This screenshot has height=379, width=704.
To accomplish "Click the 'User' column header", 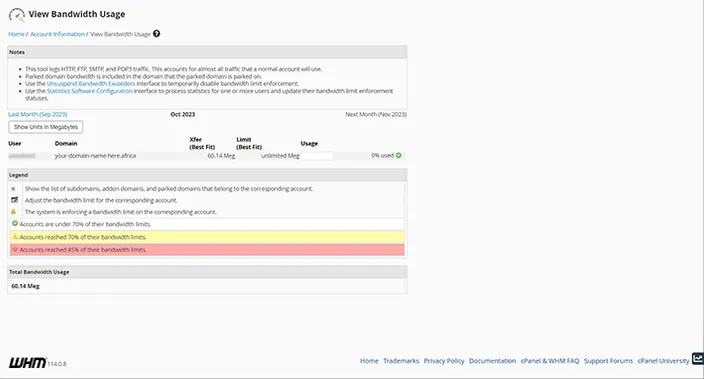I will tap(15, 144).
